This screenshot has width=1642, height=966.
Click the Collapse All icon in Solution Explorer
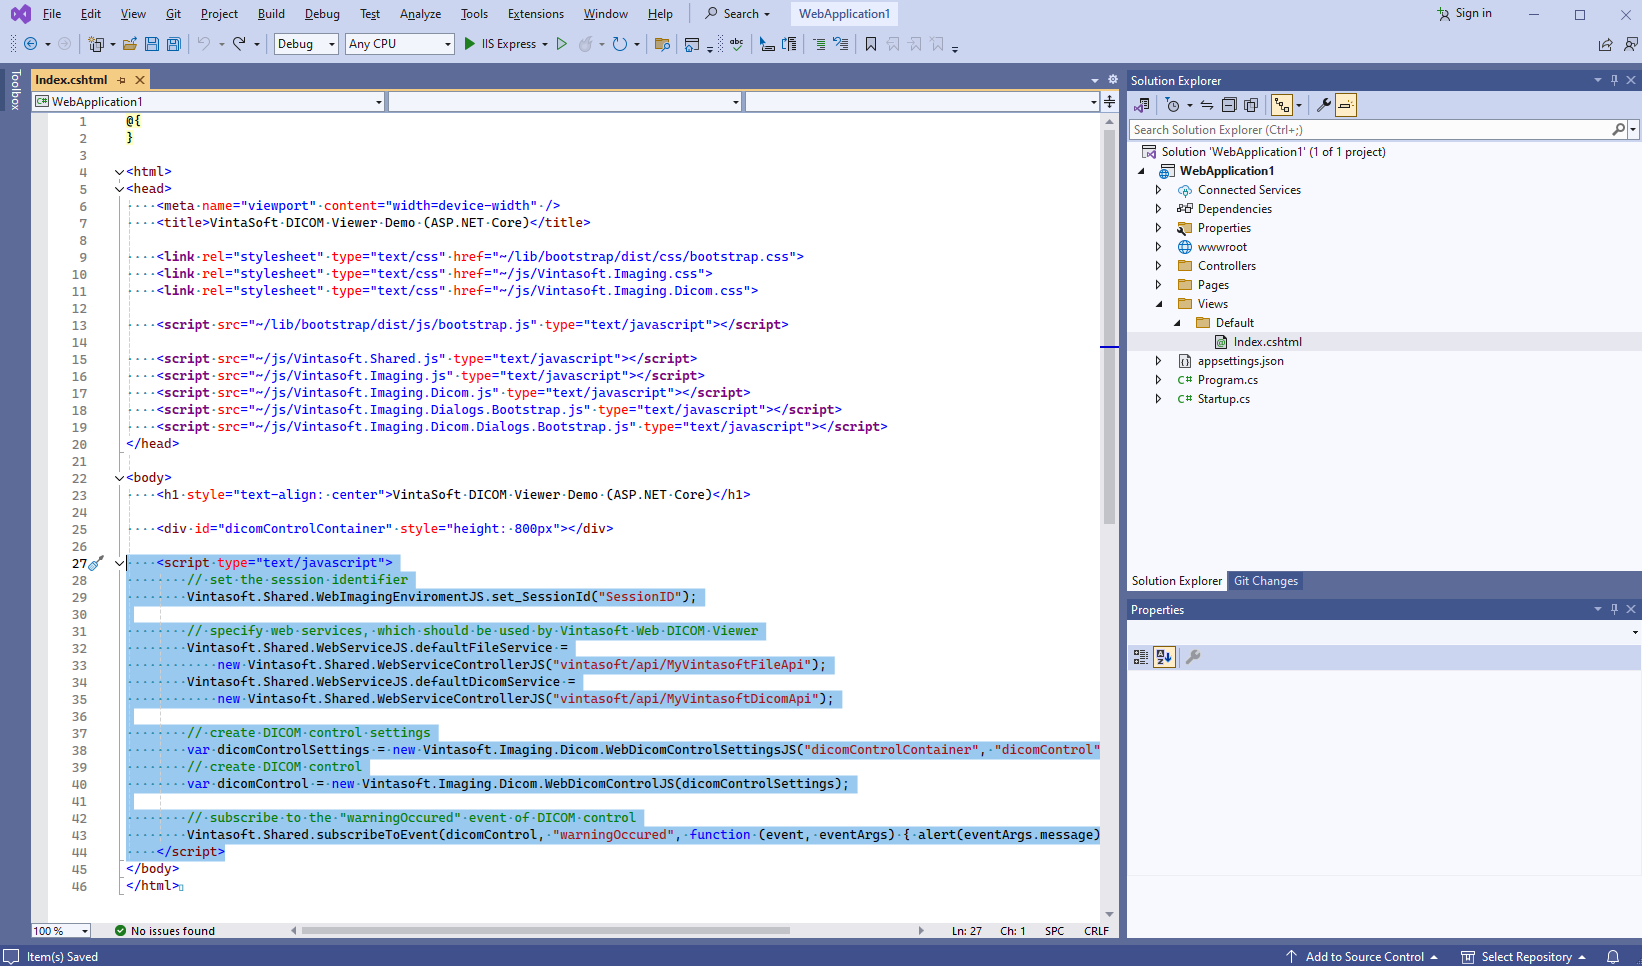pos(1229,105)
